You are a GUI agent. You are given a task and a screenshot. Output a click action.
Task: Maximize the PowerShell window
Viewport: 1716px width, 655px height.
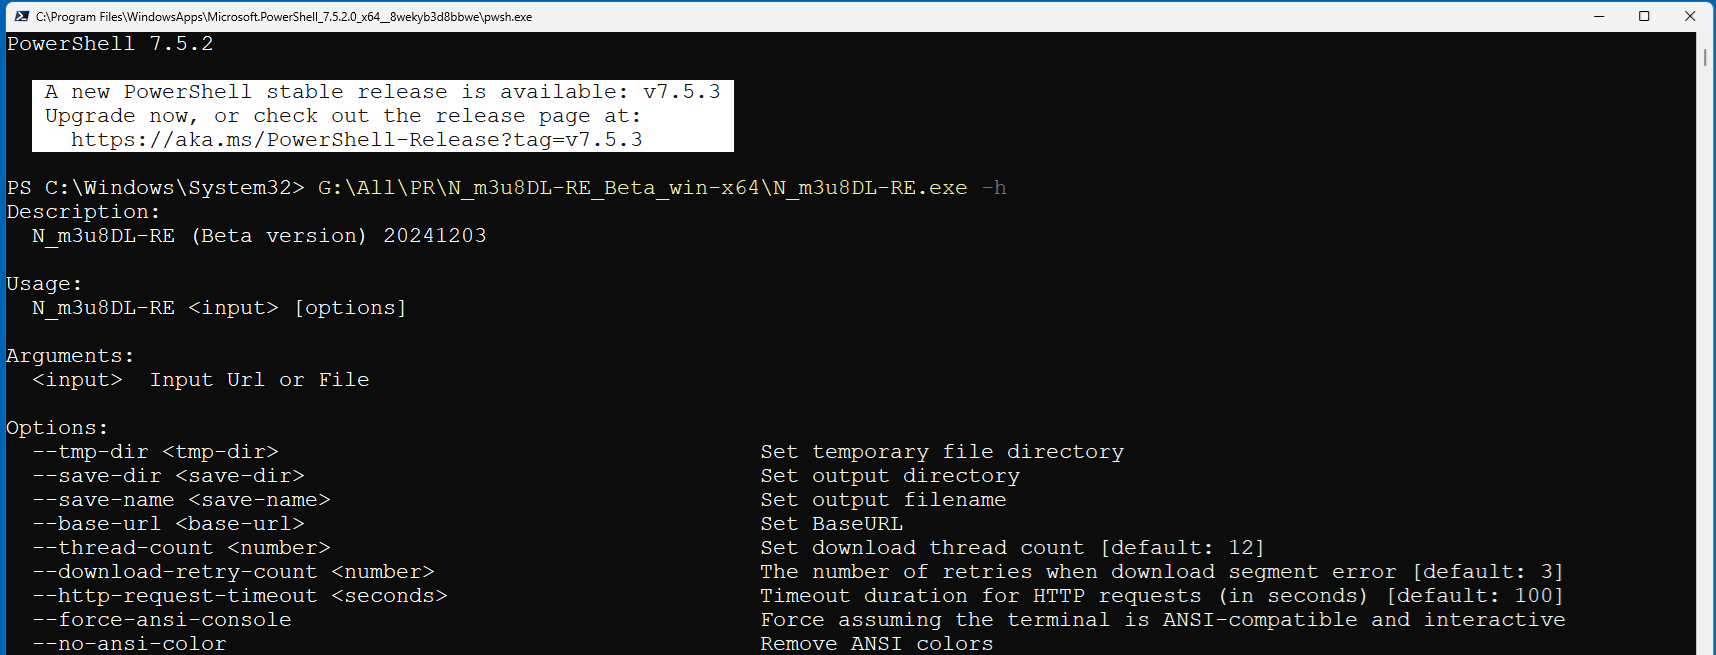click(1644, 16)
